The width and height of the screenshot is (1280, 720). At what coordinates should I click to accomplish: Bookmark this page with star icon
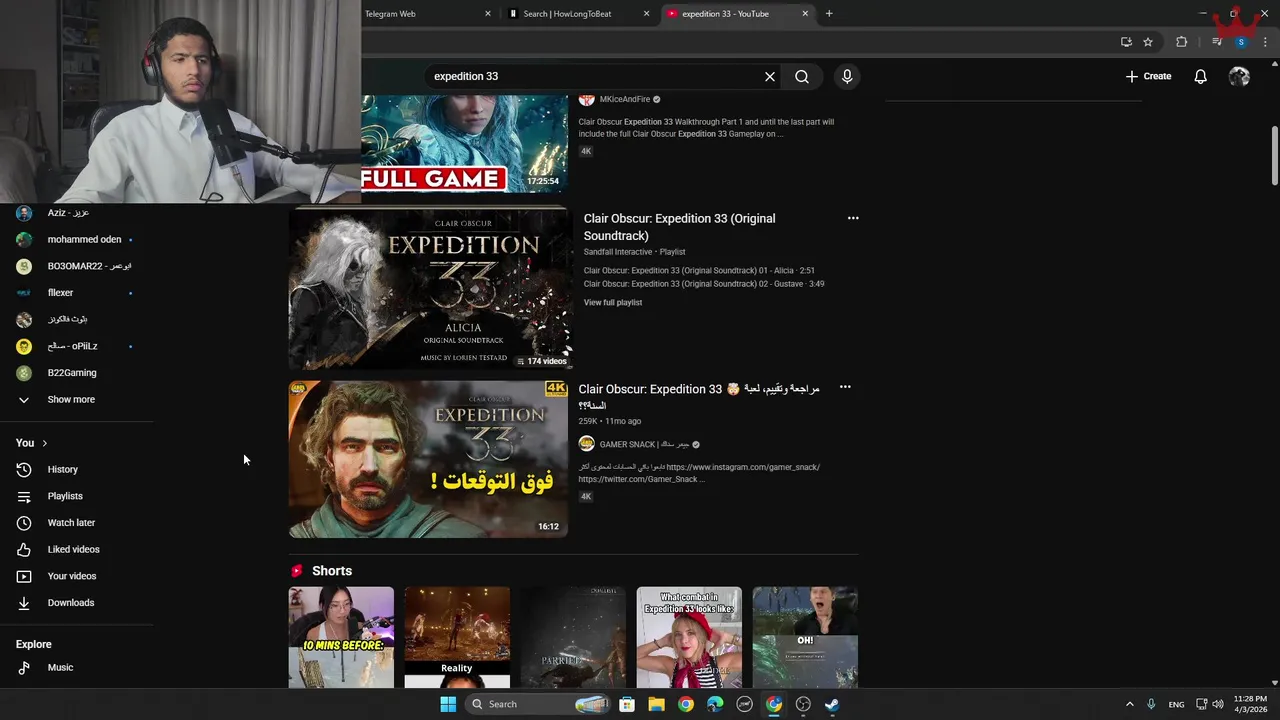1148,42
